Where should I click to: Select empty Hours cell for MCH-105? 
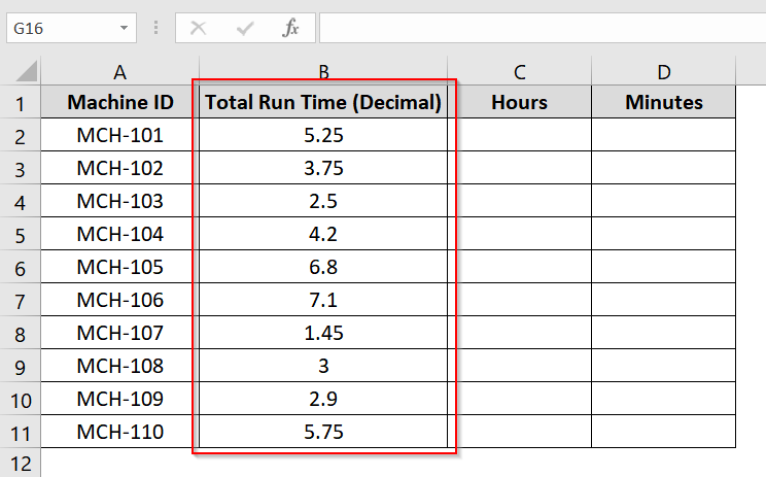[519, 267]
